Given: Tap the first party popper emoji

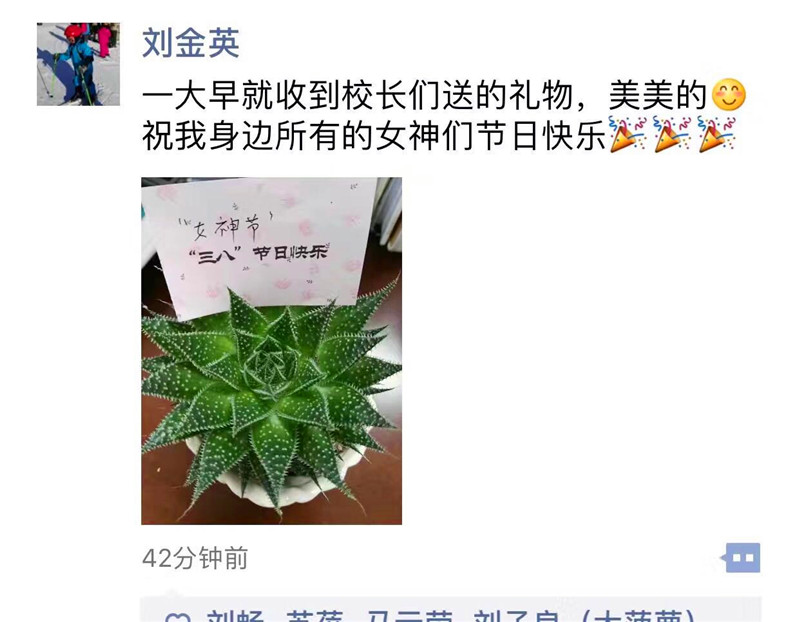Looking at the screenshot, I should tap(627, 135).
